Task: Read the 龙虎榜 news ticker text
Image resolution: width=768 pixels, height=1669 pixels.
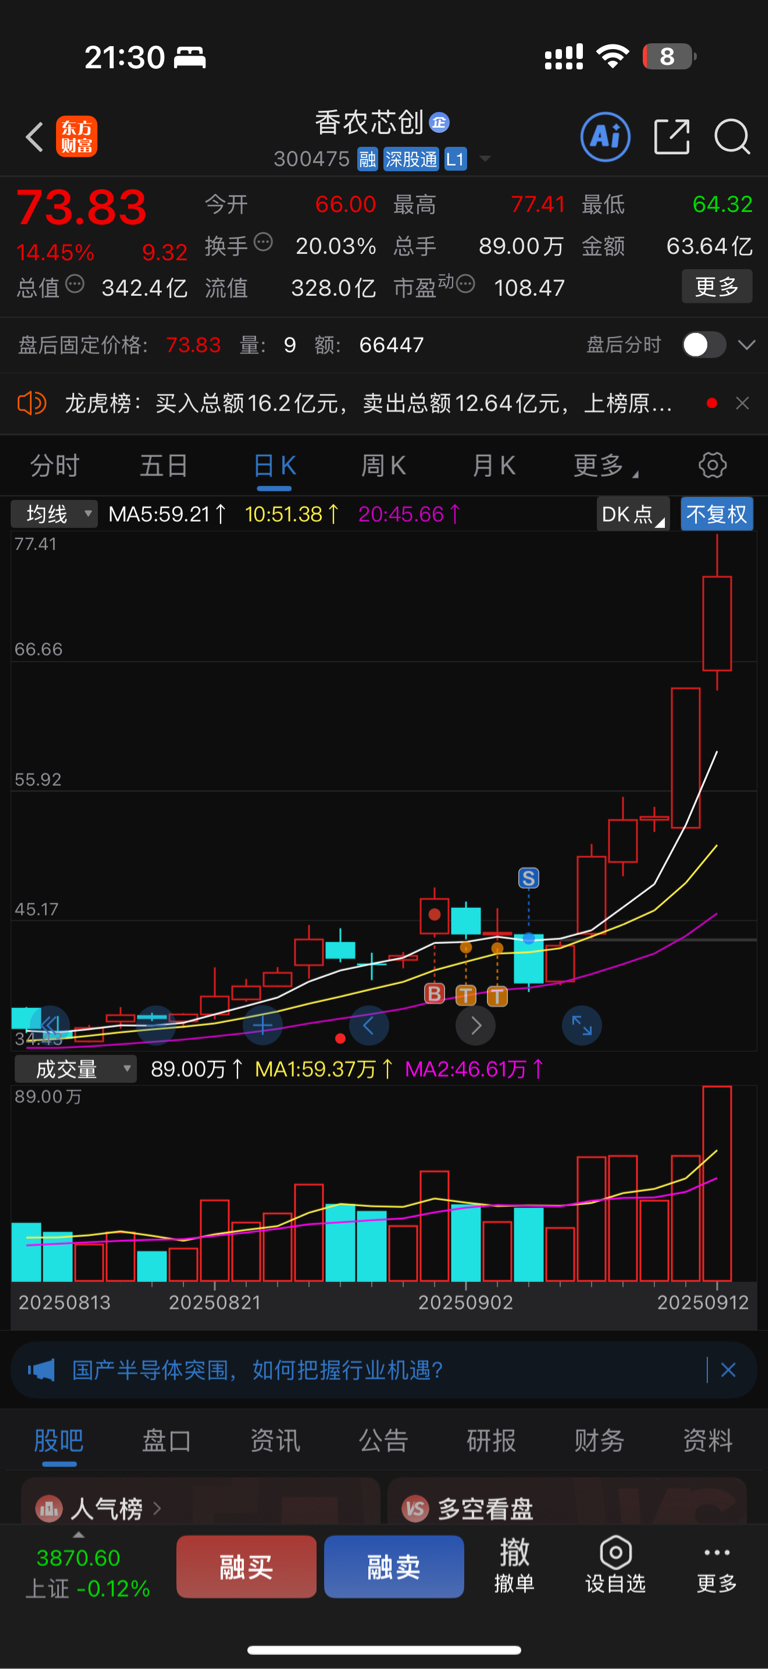Action: point(368,403)
